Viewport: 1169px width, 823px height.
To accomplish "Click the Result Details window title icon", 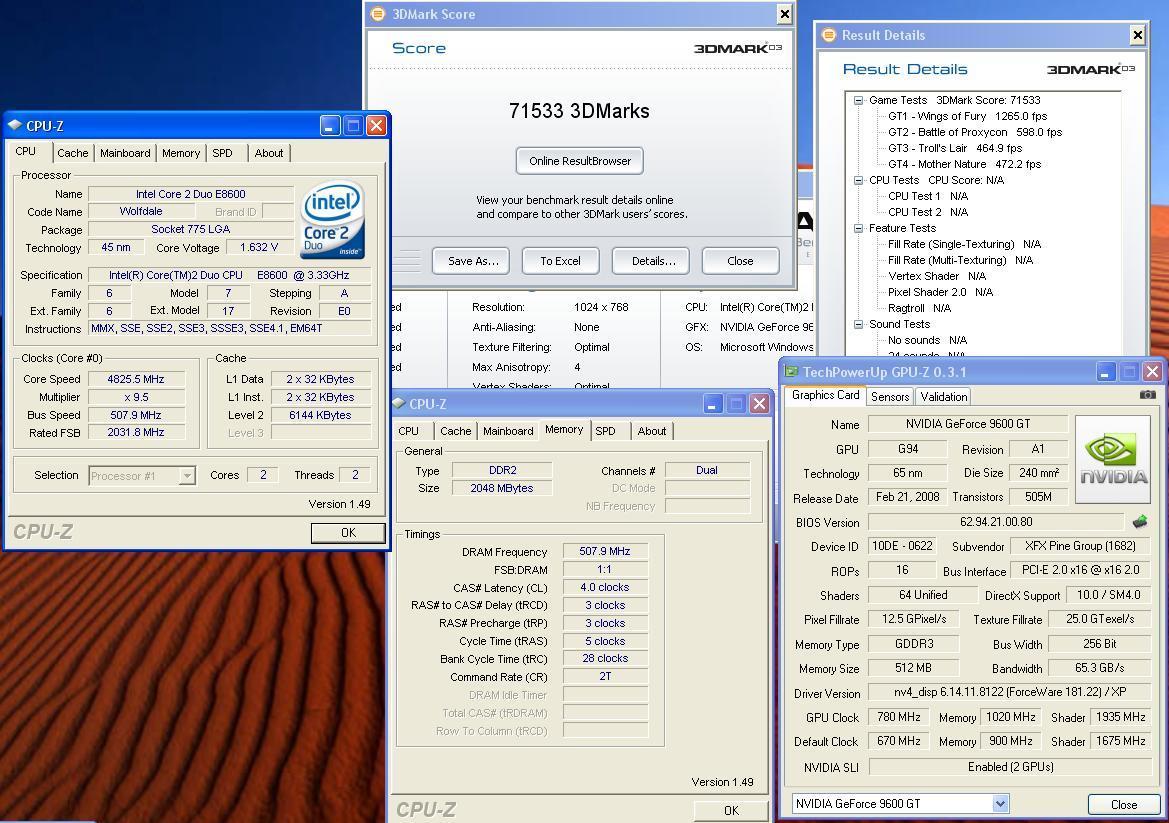I will coord(828,34).
